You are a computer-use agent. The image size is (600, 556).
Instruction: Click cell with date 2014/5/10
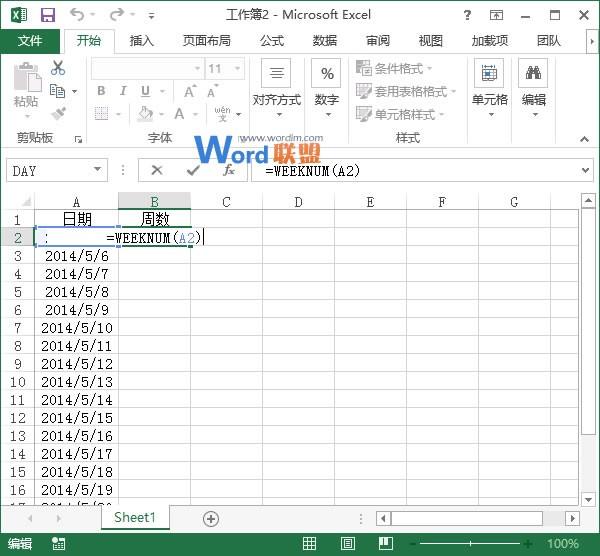coord(77,328)
